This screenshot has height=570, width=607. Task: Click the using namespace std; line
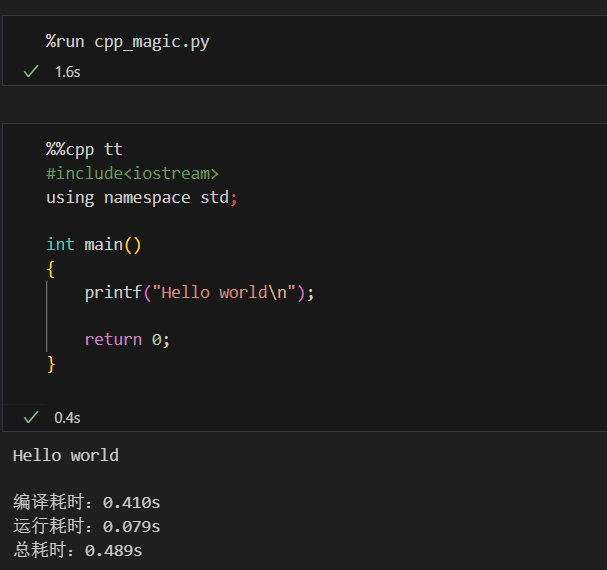[142, 198]
